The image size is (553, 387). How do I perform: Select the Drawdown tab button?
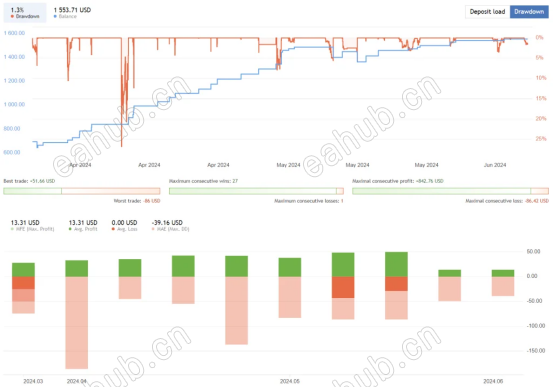529,12
